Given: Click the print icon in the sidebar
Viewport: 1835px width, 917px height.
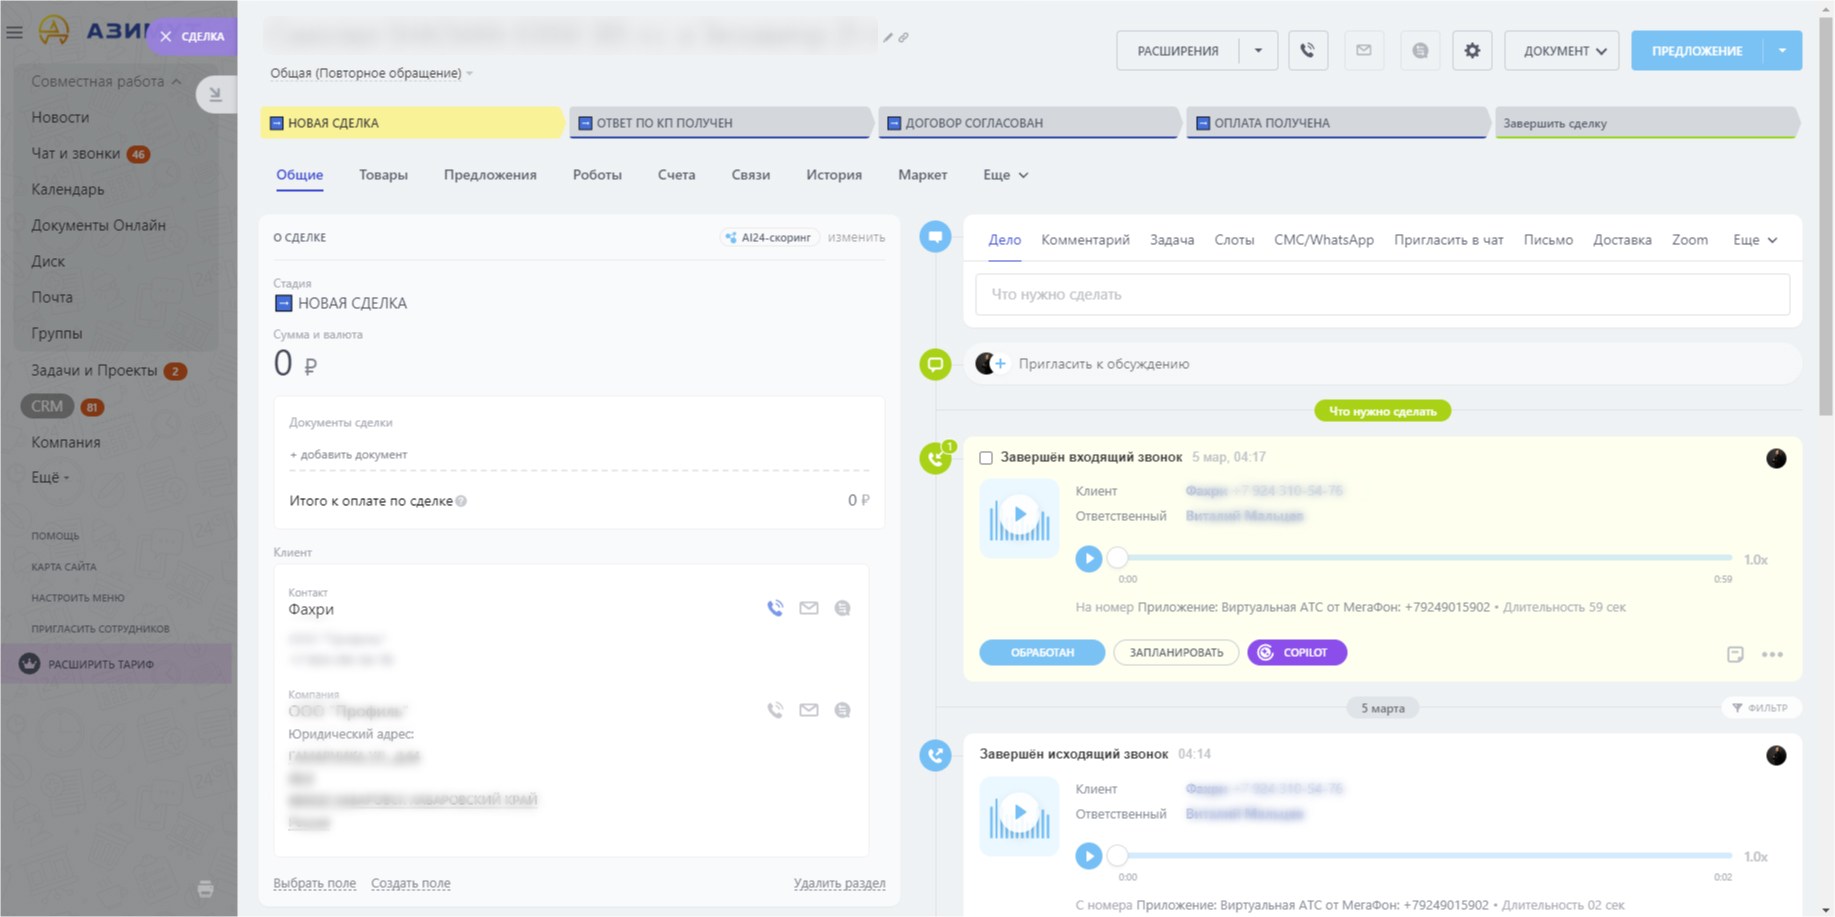Looking at the screenshot, I should 205,889.
